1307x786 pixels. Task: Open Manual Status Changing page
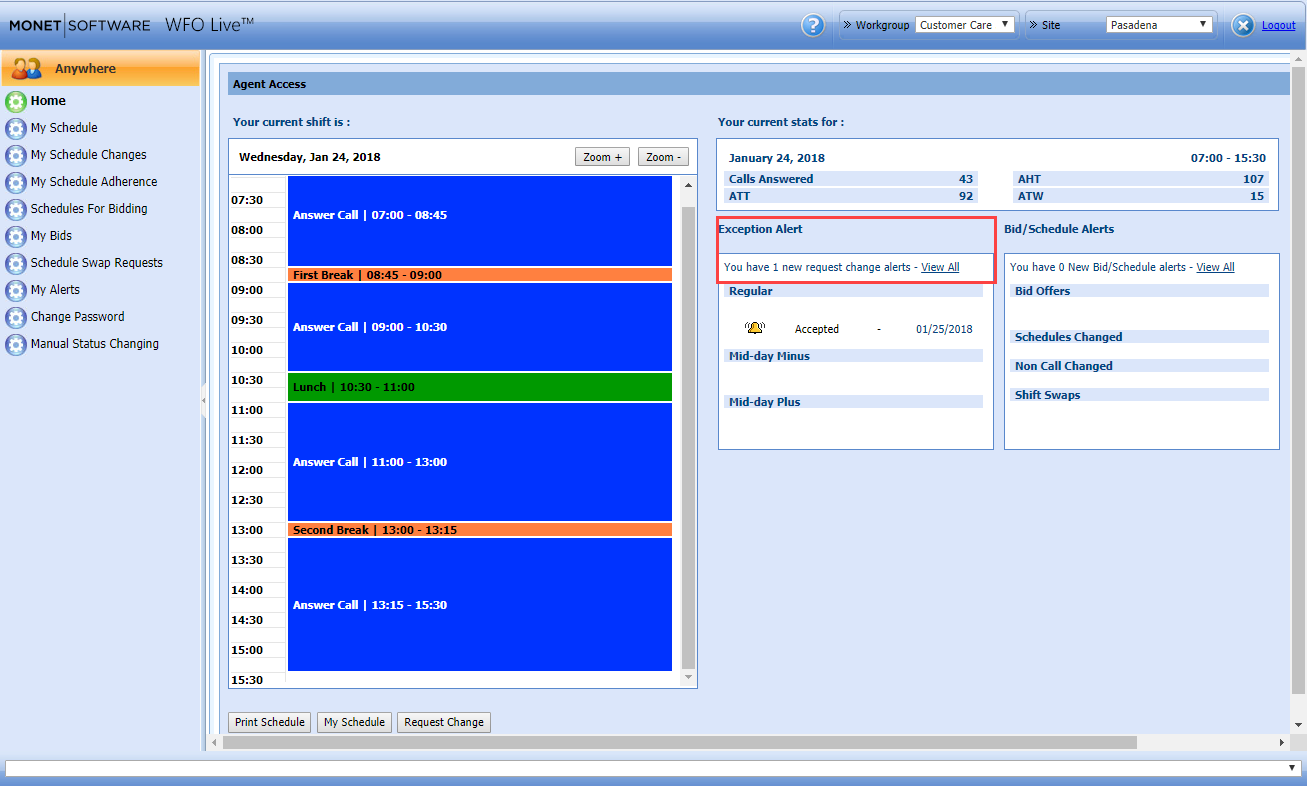click(94, 344)
